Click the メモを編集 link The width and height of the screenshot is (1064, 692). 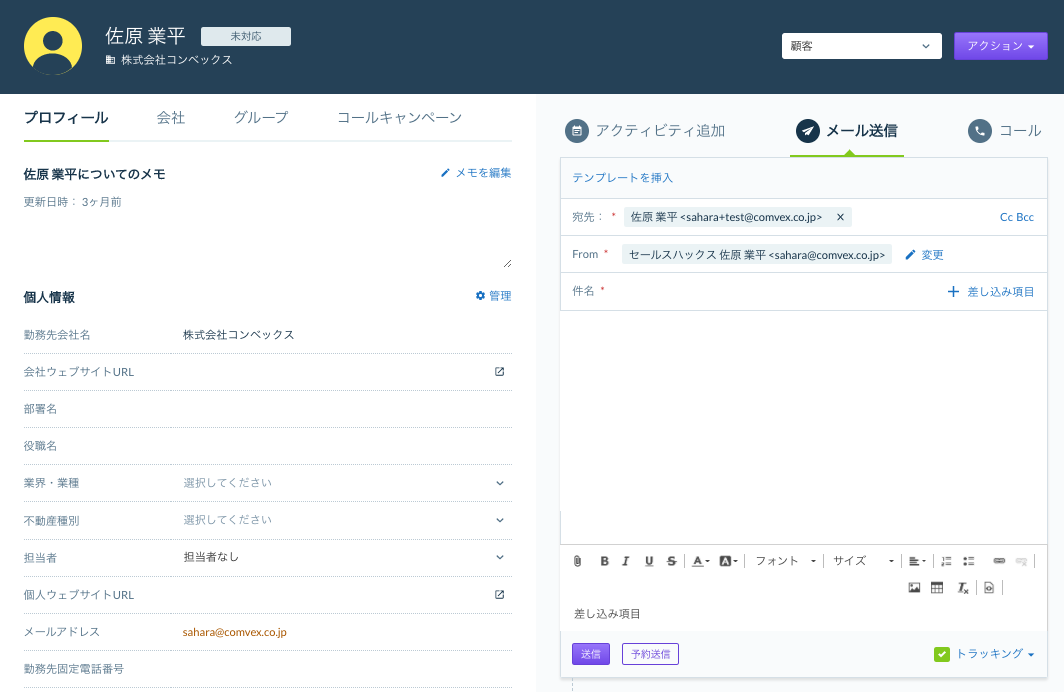tap(476, 173)
